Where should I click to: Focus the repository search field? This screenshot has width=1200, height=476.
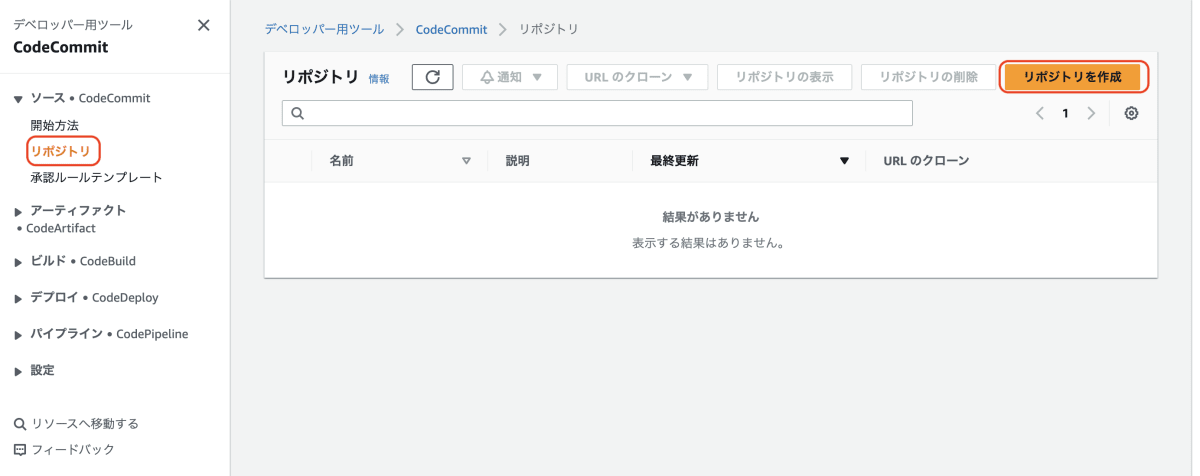coord(597,113)
